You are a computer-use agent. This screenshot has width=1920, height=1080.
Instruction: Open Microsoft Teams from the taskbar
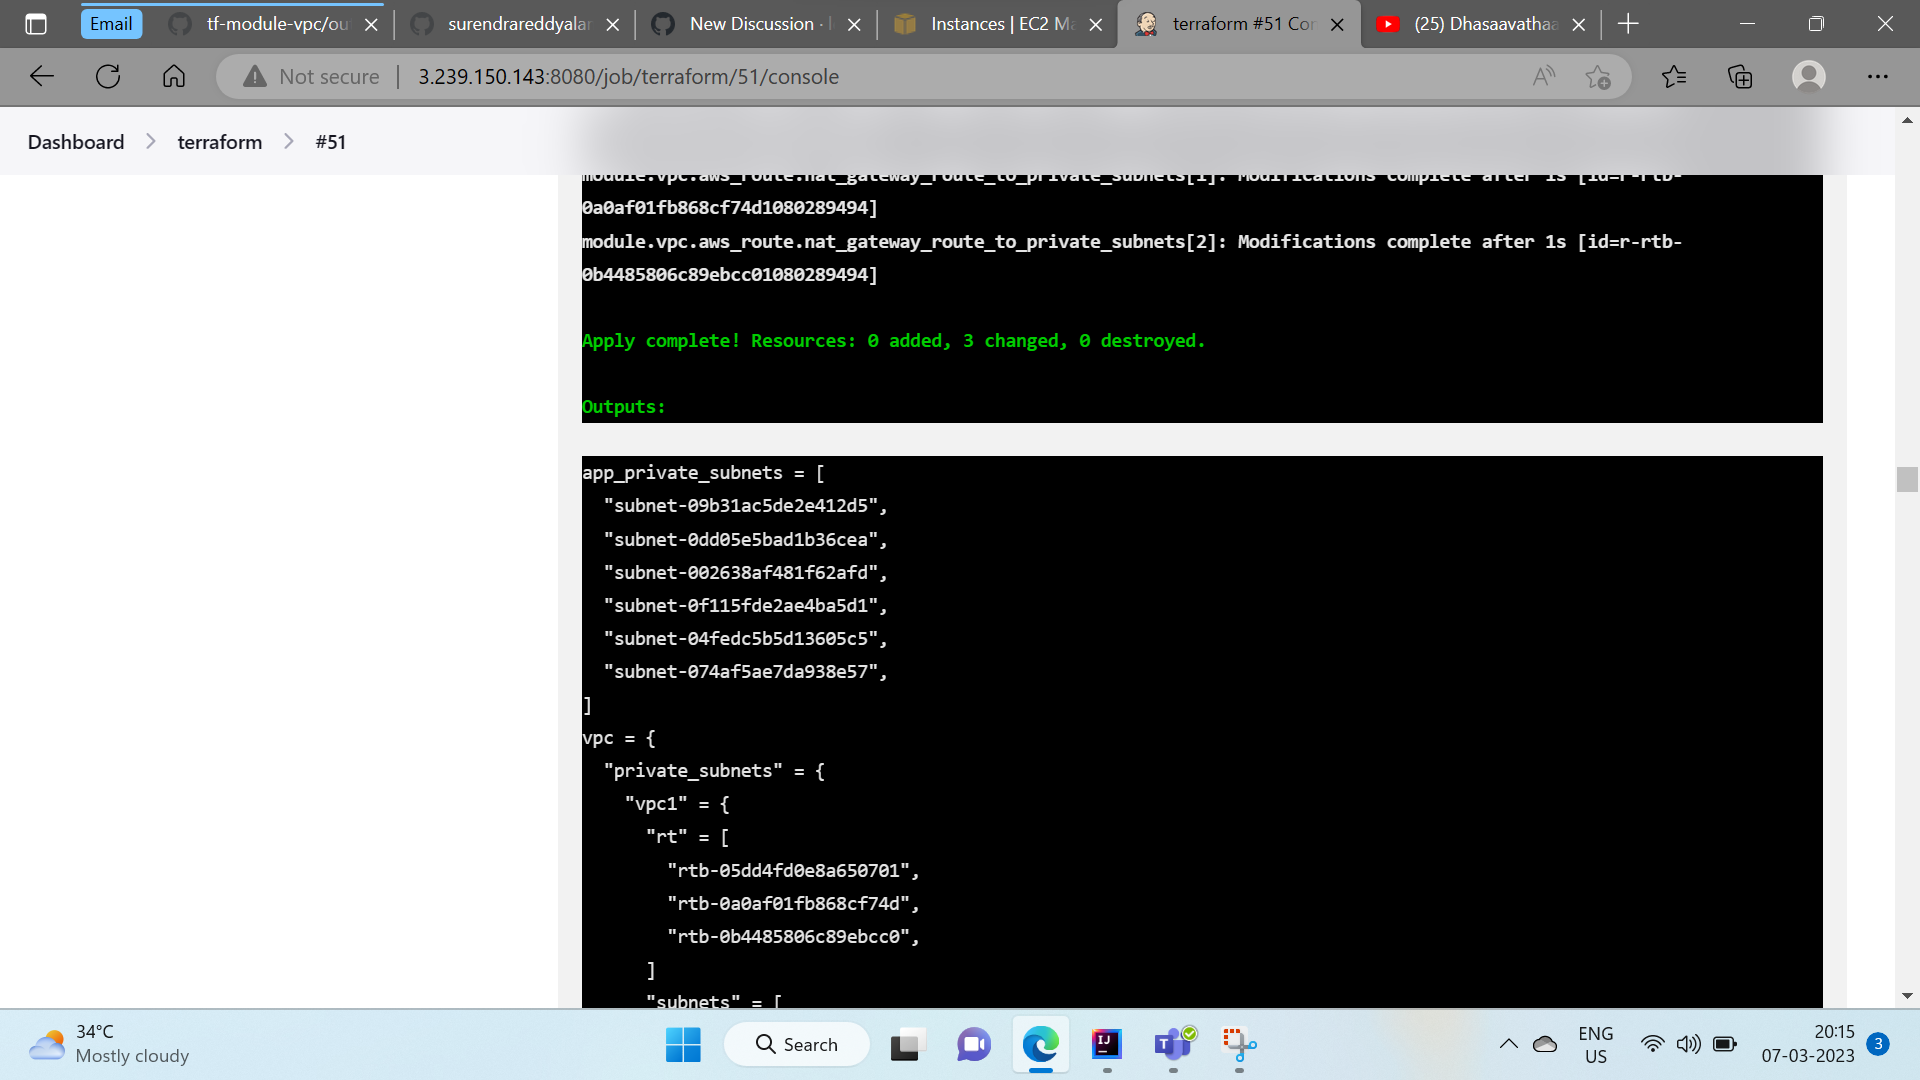tap(1172, 1044)
